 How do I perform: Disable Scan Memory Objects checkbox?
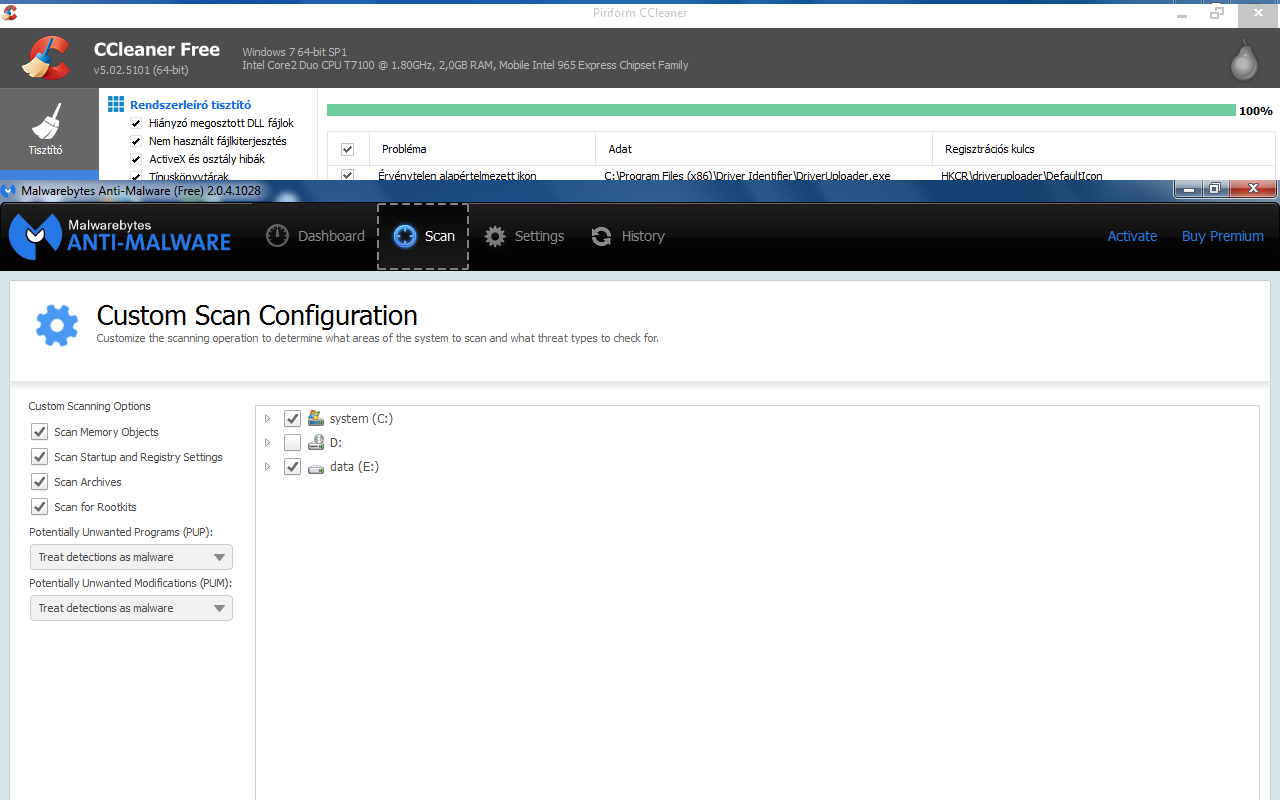(40, 432)
